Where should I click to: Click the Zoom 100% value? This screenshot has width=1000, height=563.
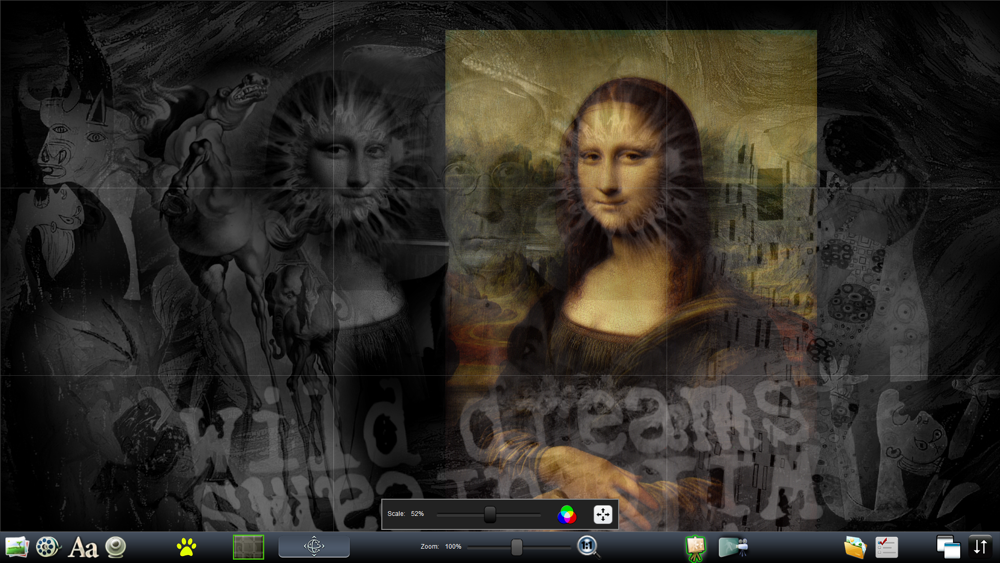(x=453, y=546)
